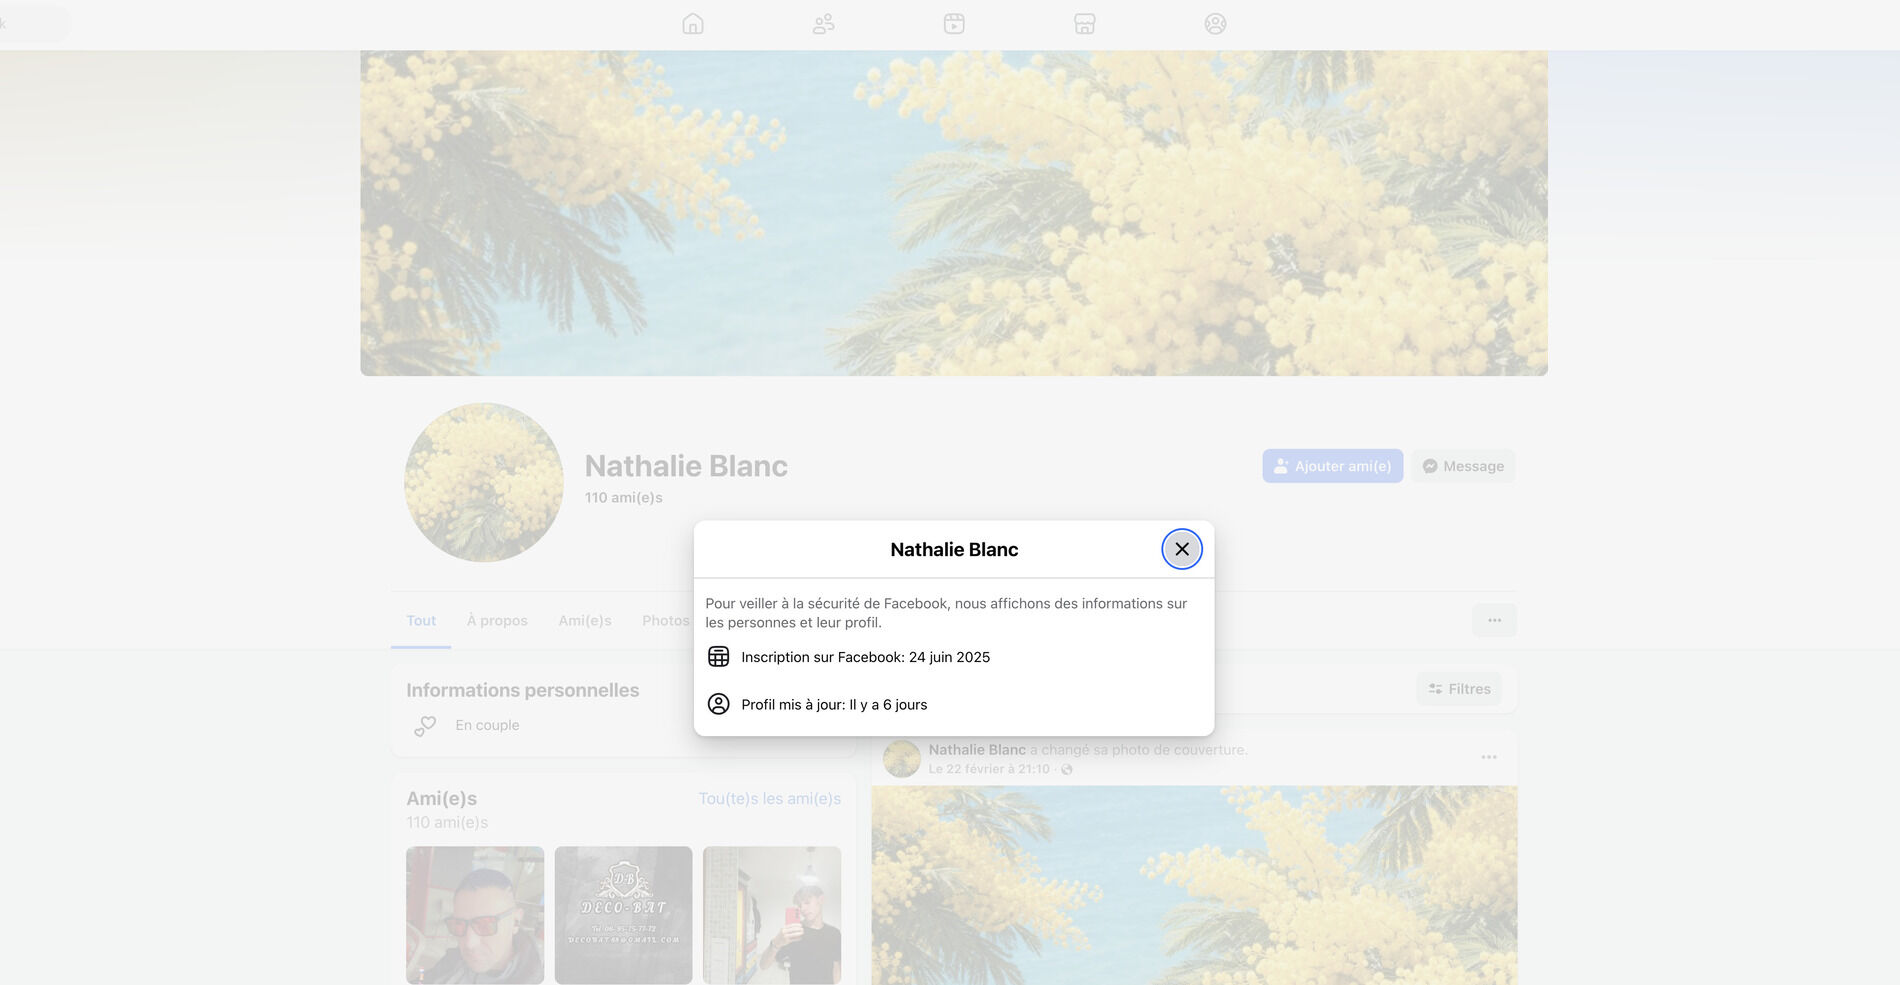Viewport: 1900px width, 985px height.
Task: Switch to the À propos tab
Action: (x=497, y=621)
